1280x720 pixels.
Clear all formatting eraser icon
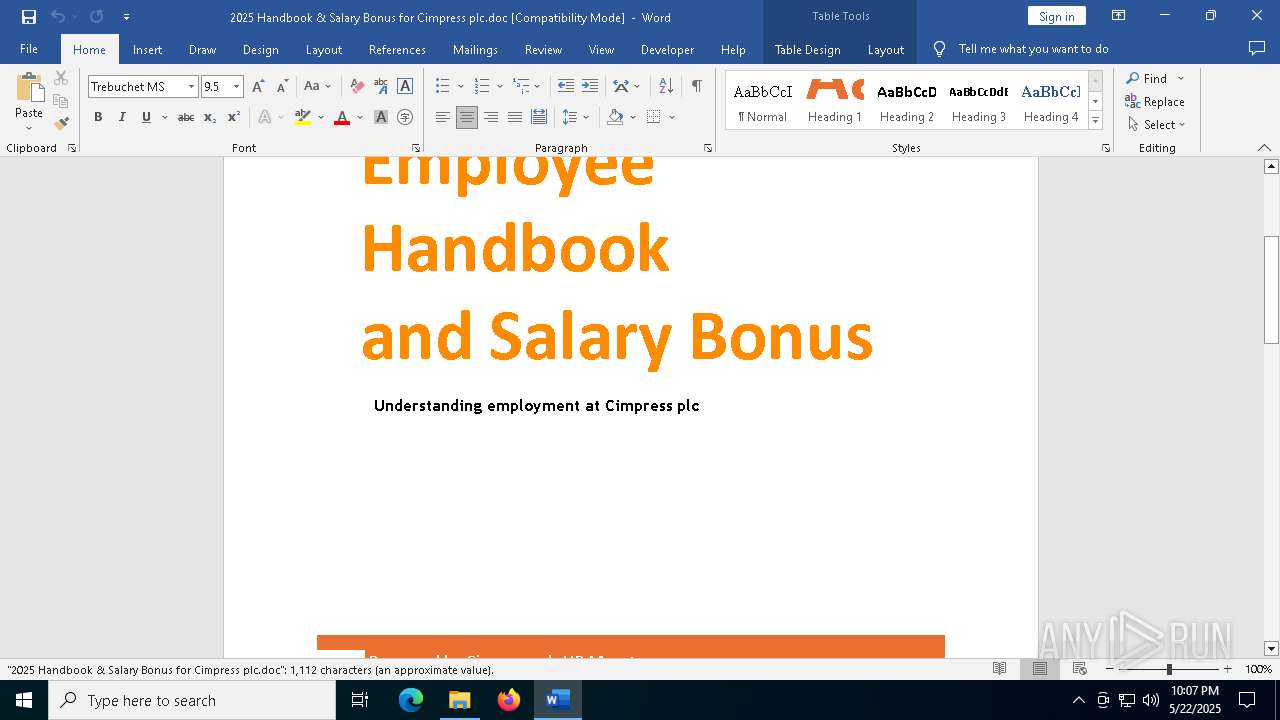tap(357, 86)
